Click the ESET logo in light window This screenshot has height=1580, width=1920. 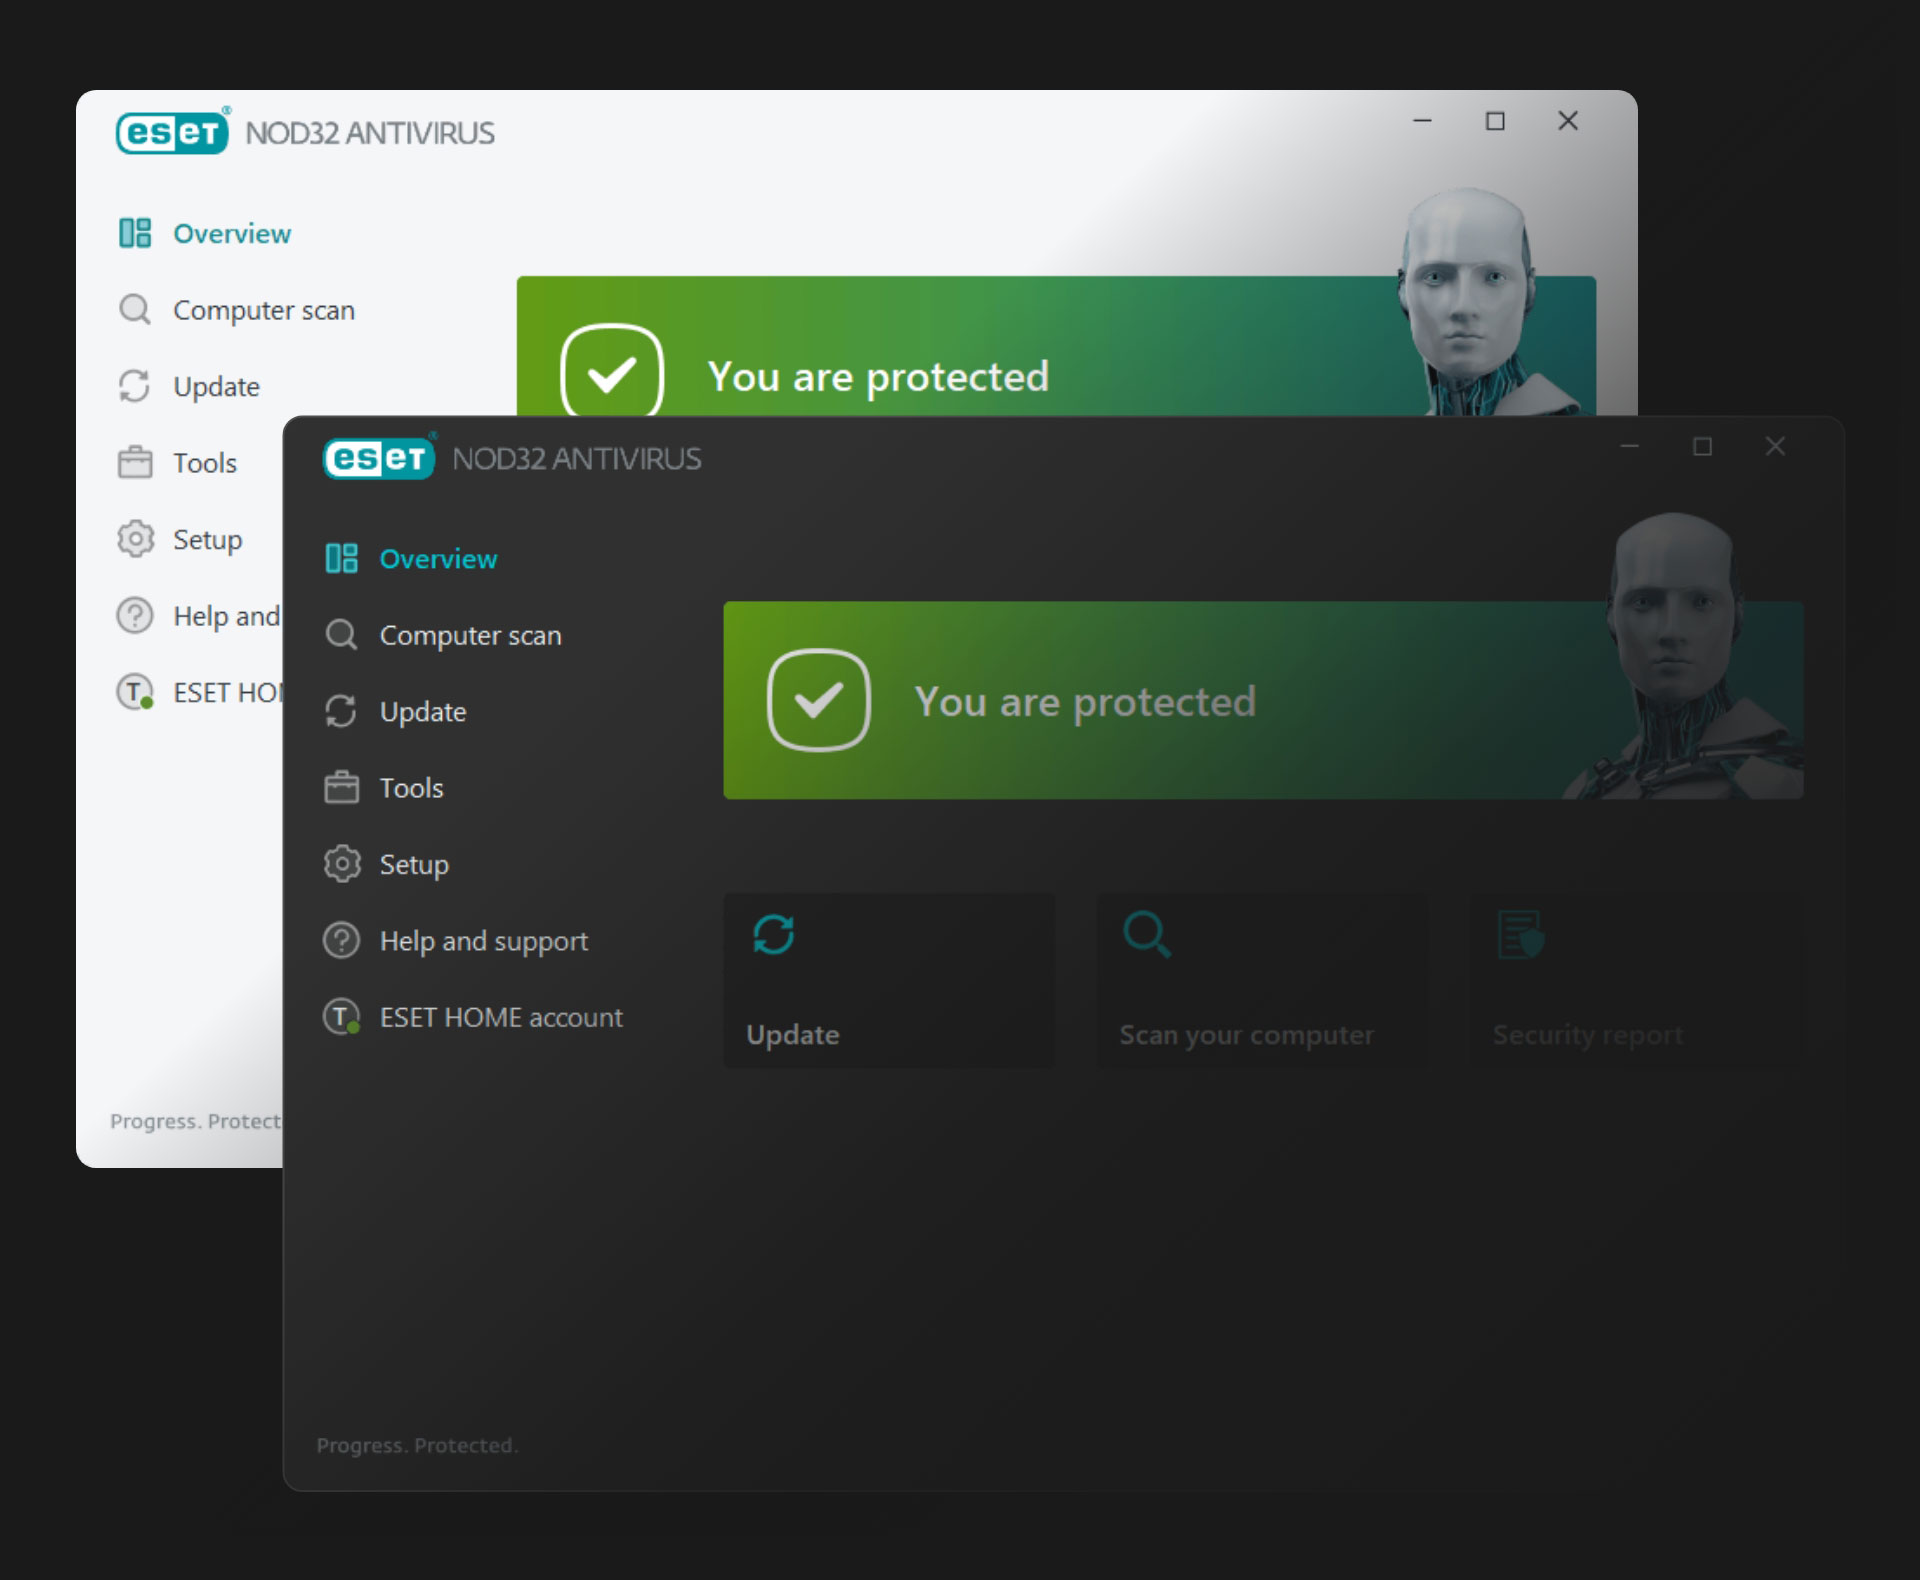pos(173,132)
